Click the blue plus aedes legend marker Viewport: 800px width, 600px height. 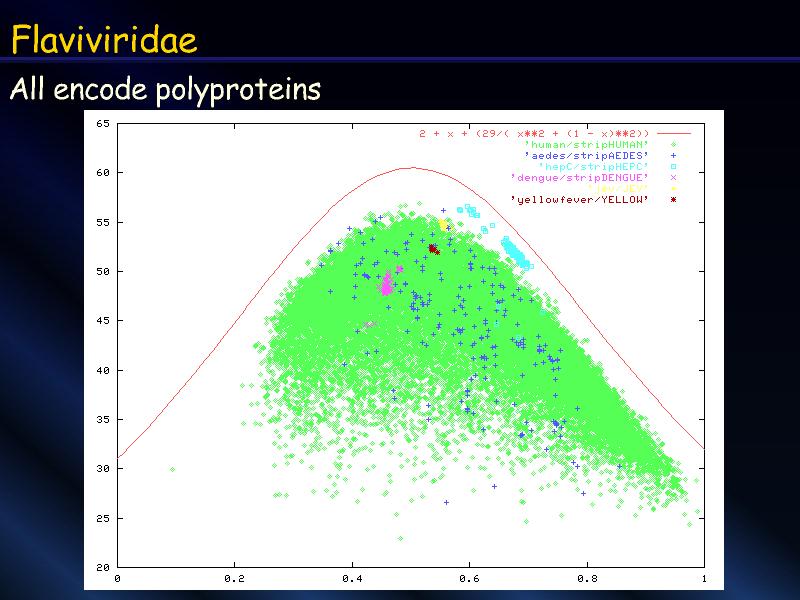coord(674,155)
